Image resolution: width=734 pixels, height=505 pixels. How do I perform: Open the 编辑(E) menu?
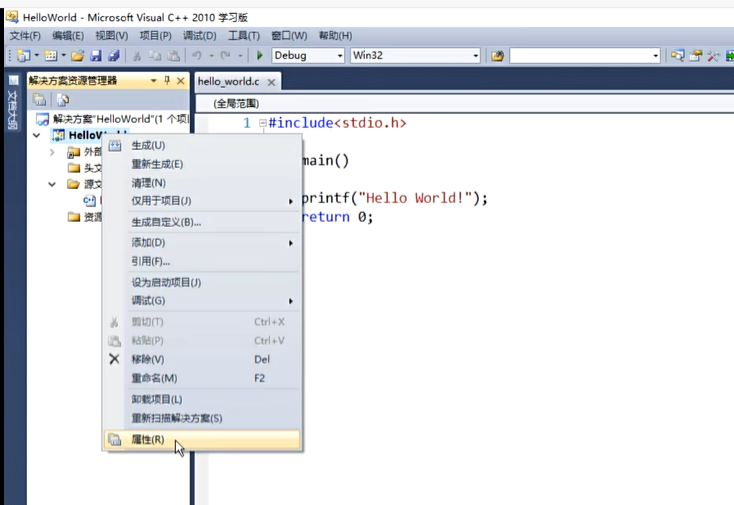(68, 36)
